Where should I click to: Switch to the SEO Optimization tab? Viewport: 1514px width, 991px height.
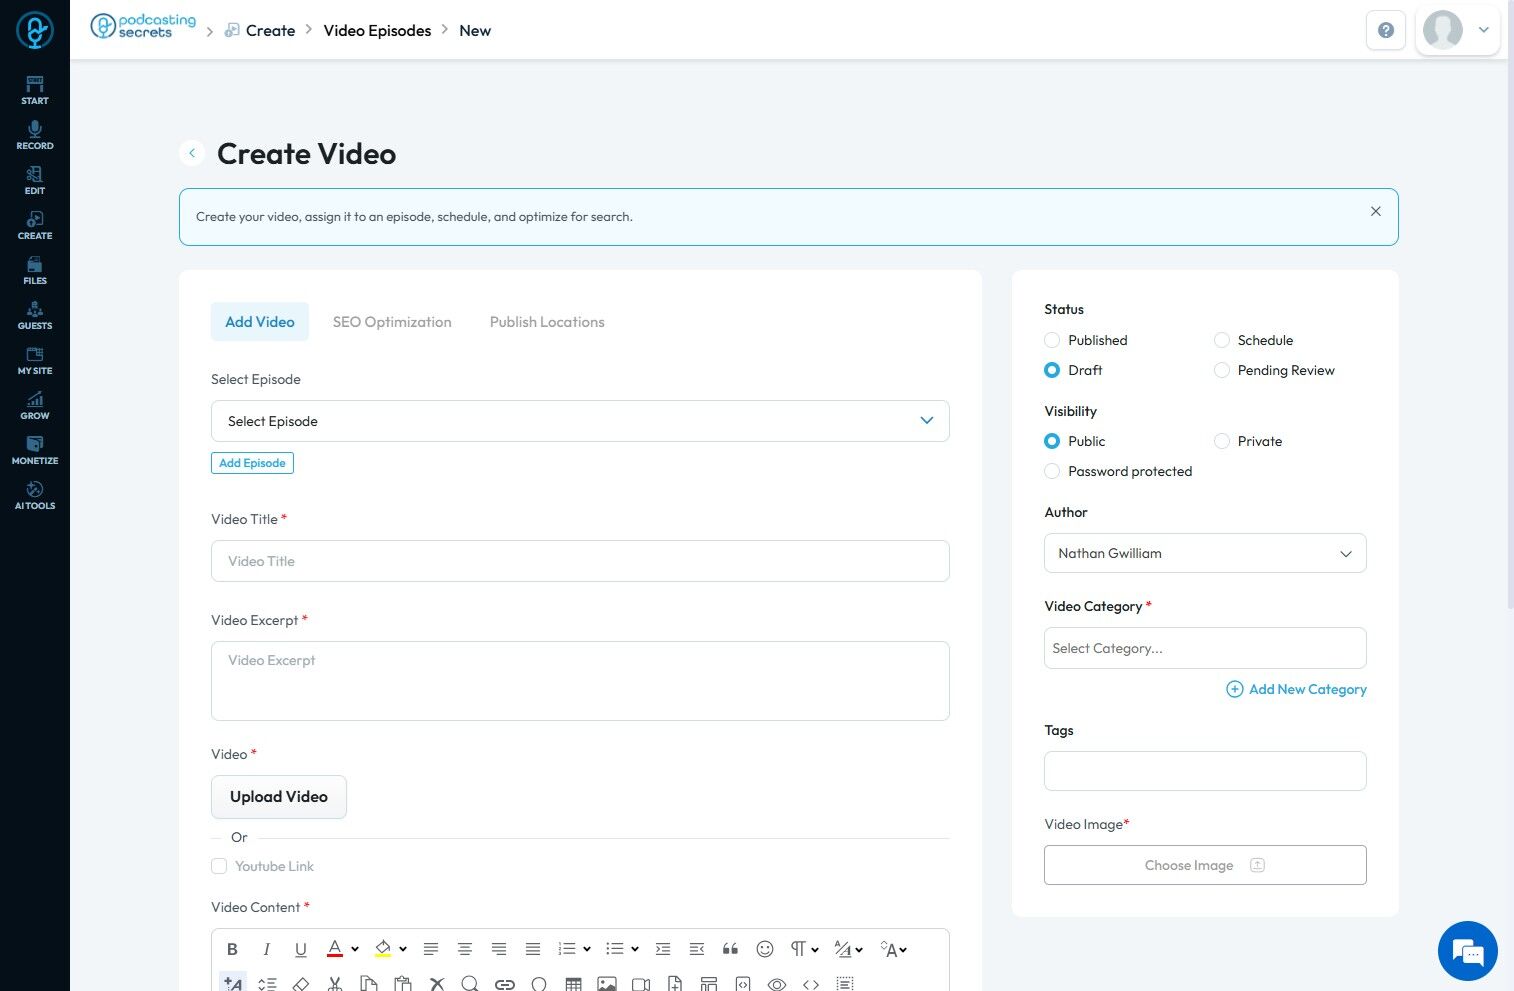point(392,322)
